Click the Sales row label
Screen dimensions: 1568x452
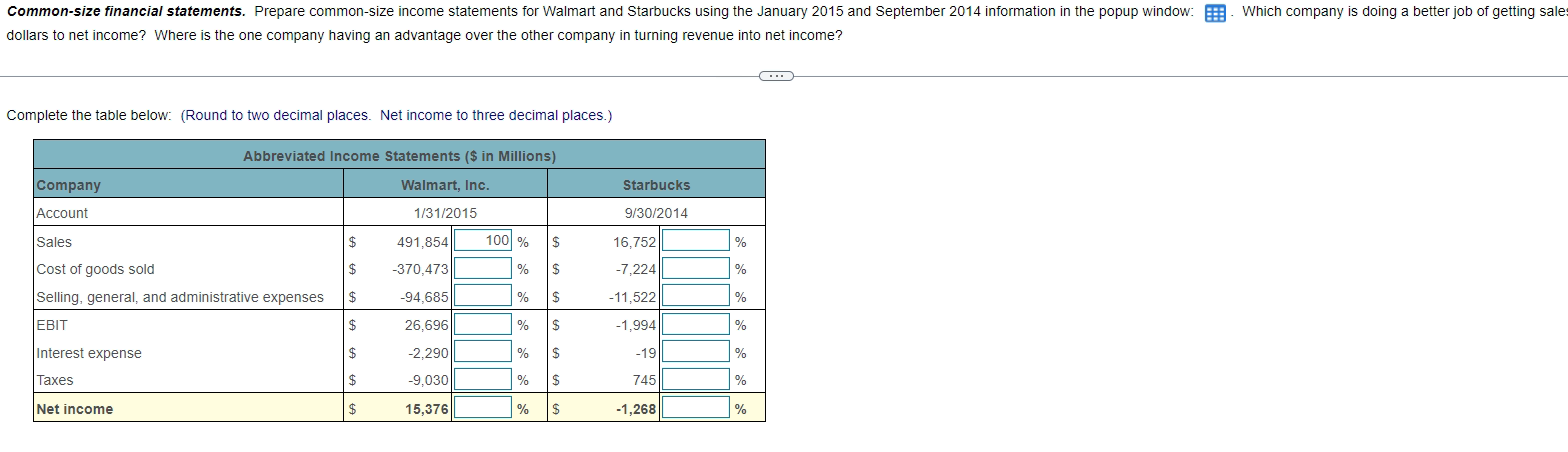(x=54, y=242)
